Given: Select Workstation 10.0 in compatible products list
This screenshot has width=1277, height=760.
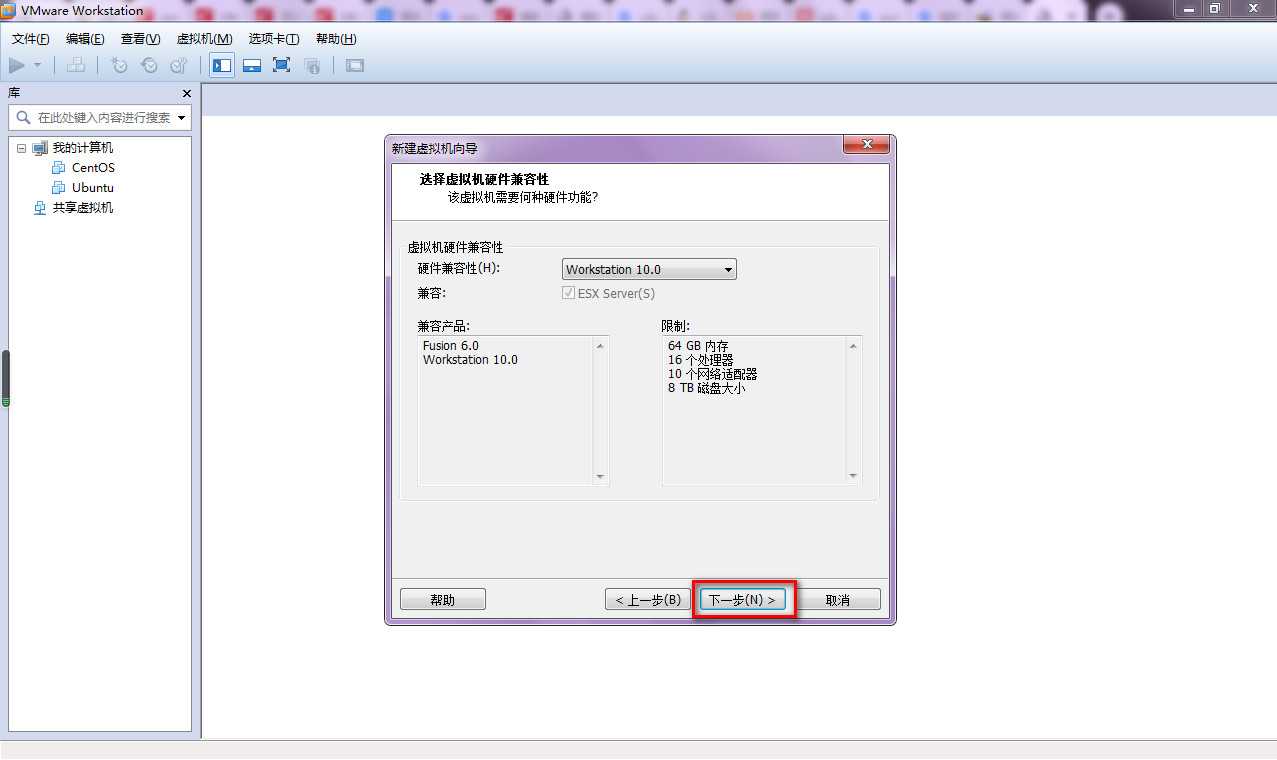Looking at the screenshot, I should tap(470, 360).
